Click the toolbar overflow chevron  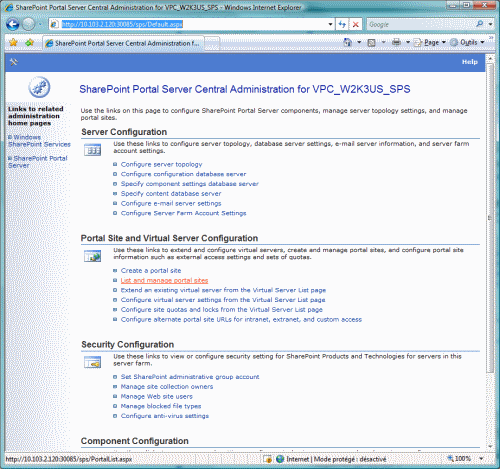coord(491,38)
